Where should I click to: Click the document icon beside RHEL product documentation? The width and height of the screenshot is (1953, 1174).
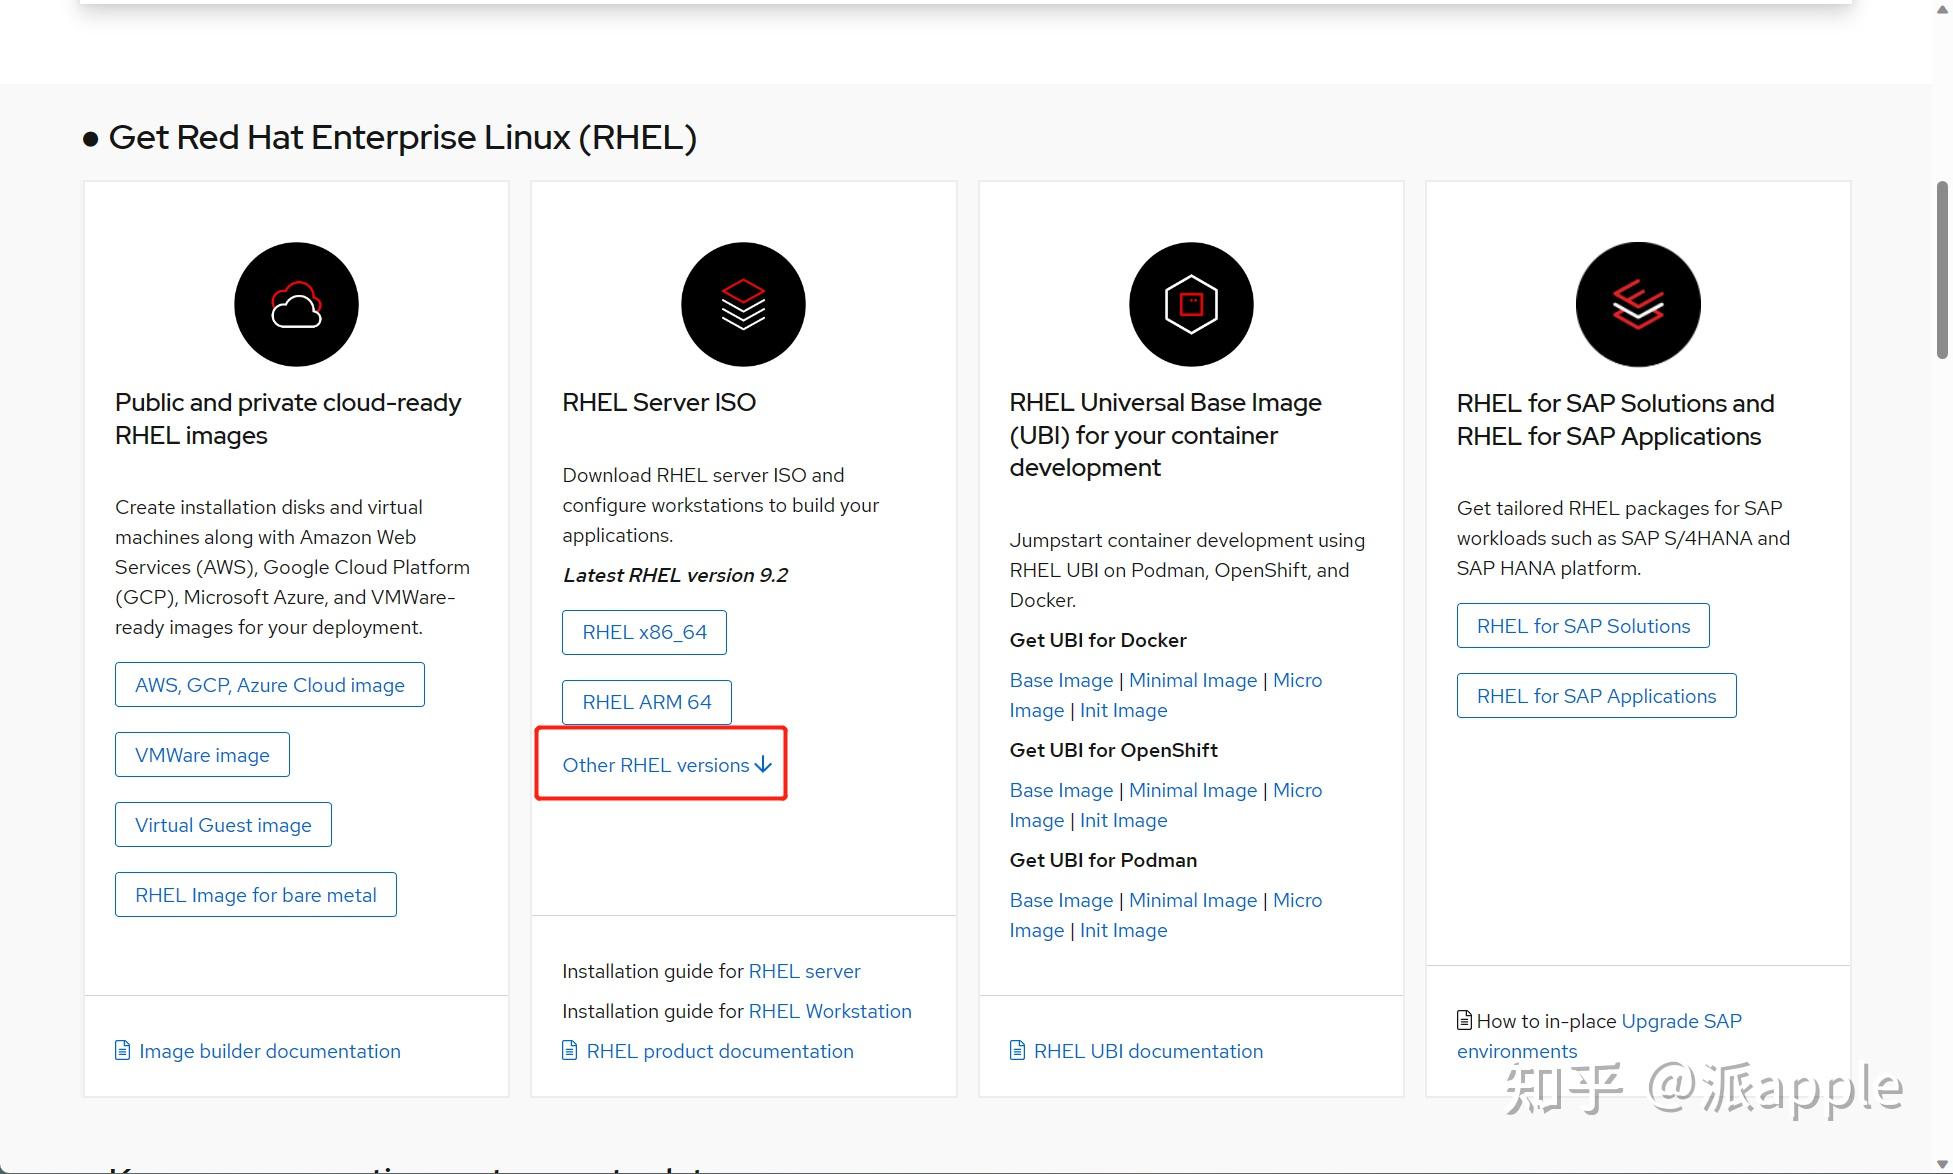coord(571,1050)
